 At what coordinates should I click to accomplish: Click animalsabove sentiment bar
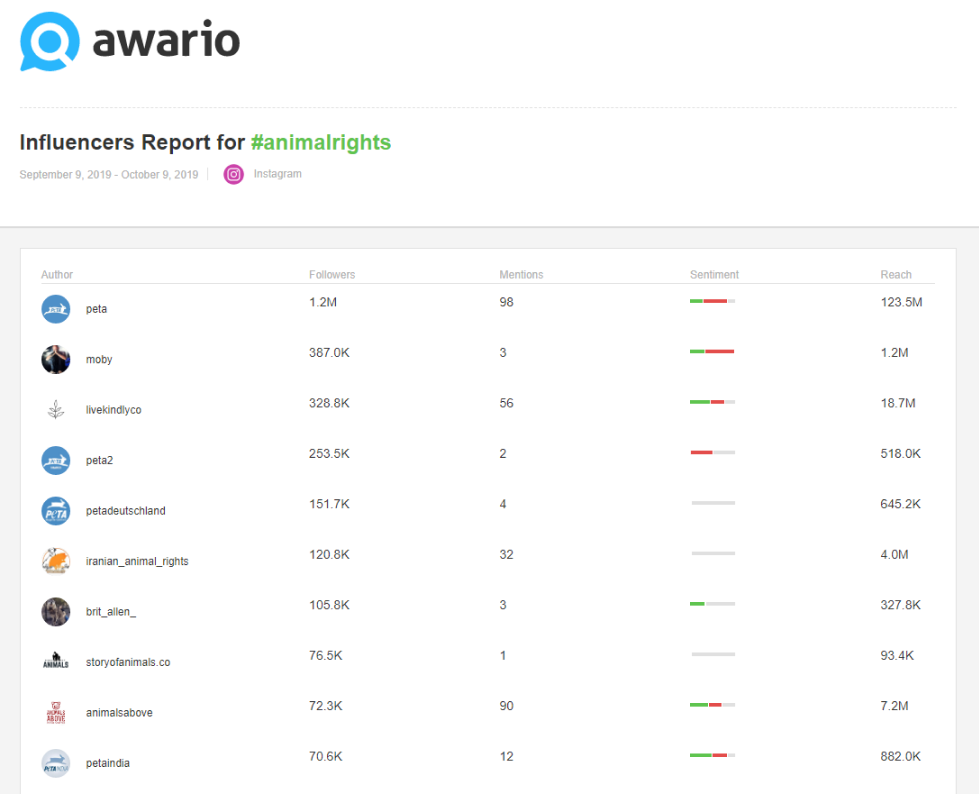pos(712,705)
